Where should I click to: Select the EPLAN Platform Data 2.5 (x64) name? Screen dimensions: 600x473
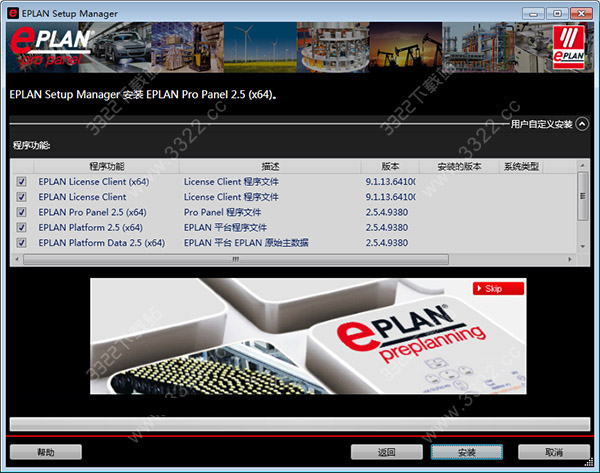101,243
